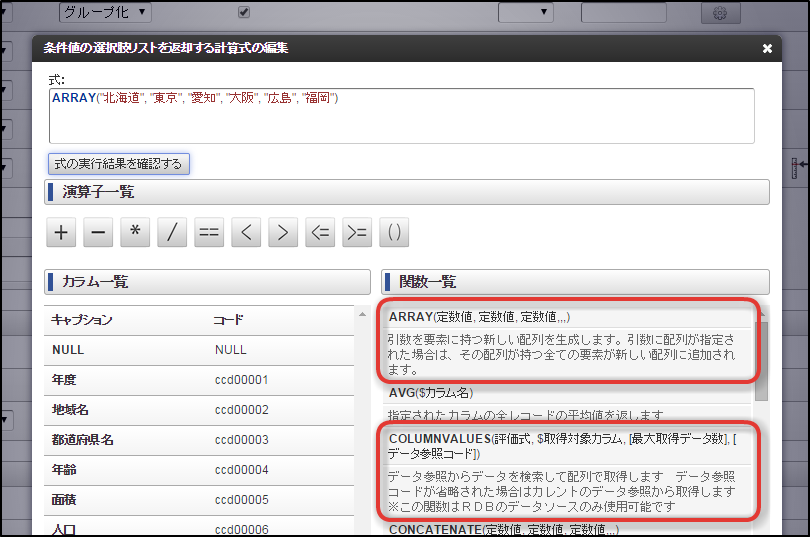Select the COLUMNVALUES function entry
This screenshot has height=537, width=810.
[x=567, y=446]
